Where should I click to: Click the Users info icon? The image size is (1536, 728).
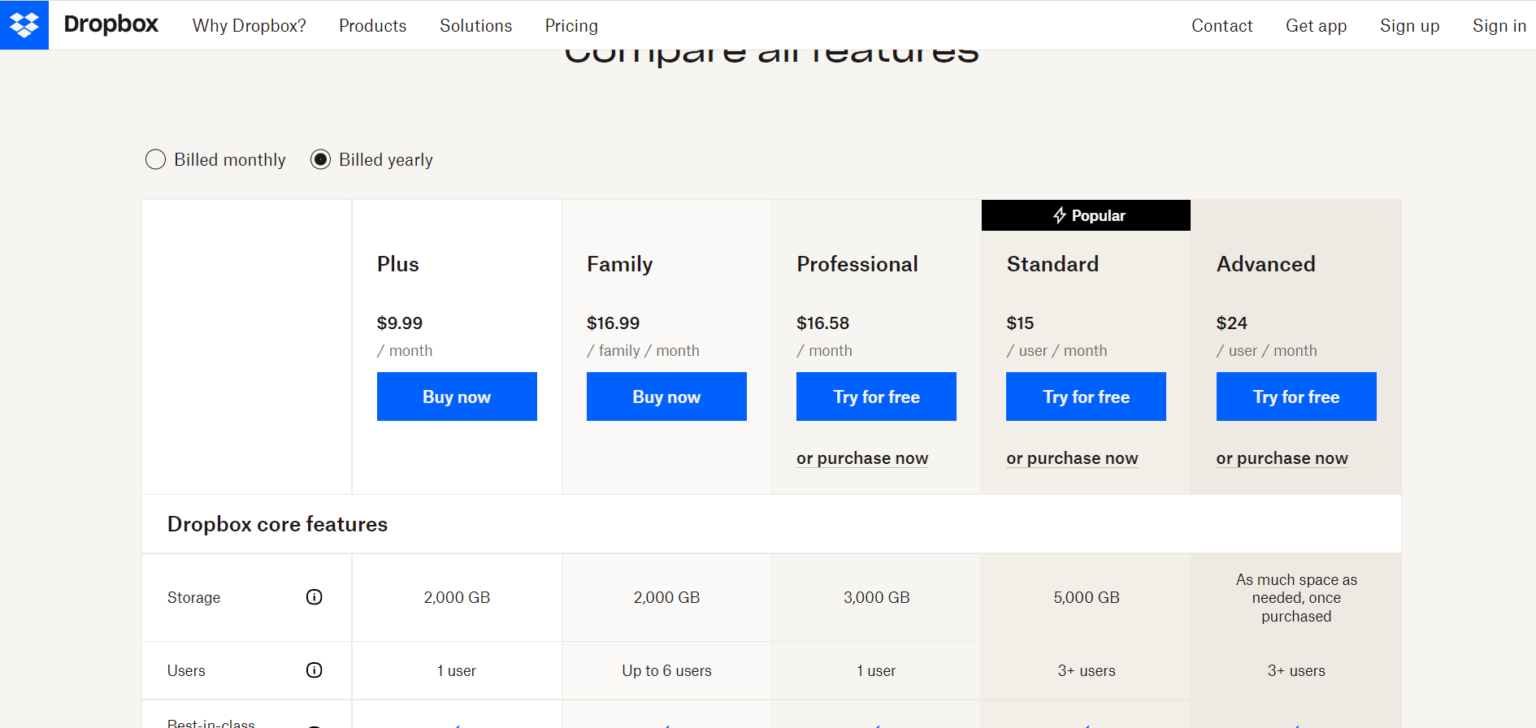314,670
